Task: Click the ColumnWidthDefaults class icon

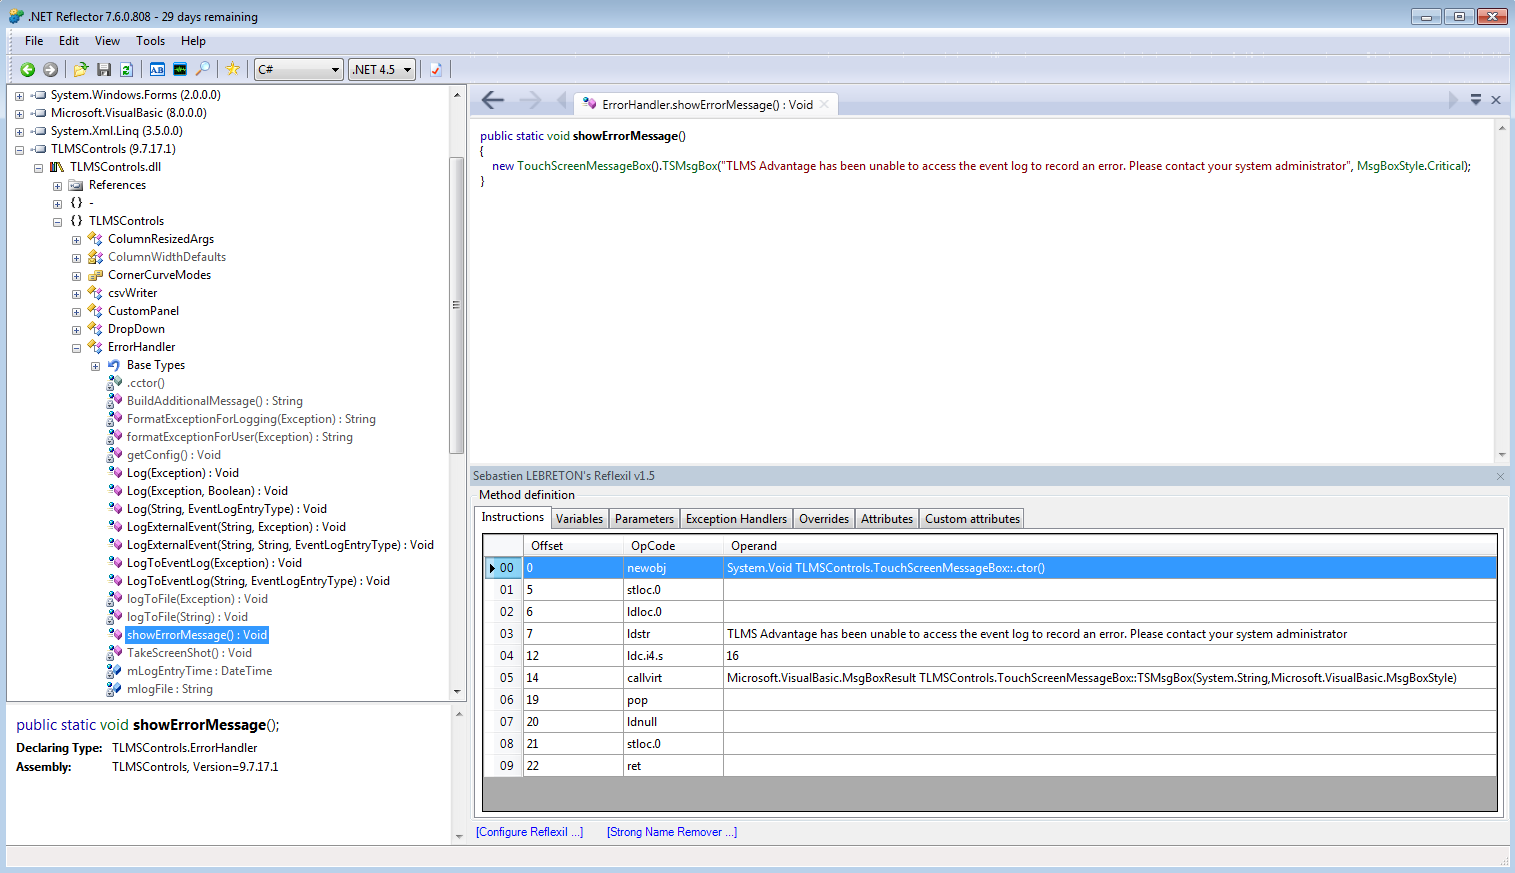Action: (x=95, y=257)
